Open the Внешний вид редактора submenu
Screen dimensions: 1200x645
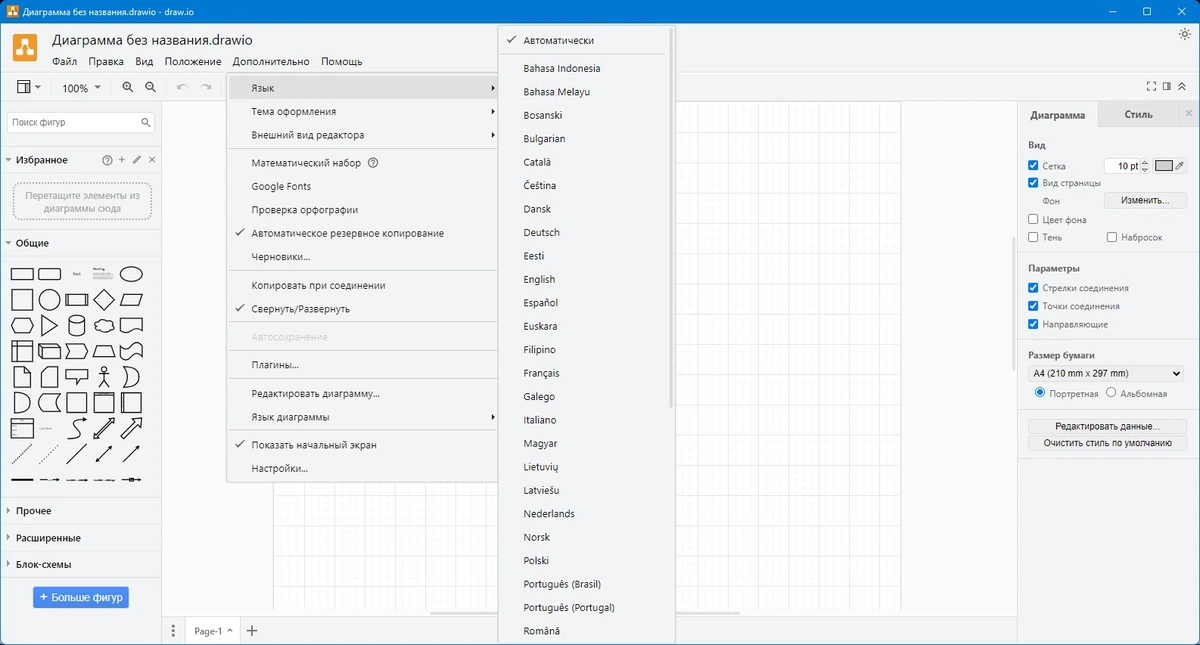363,135
